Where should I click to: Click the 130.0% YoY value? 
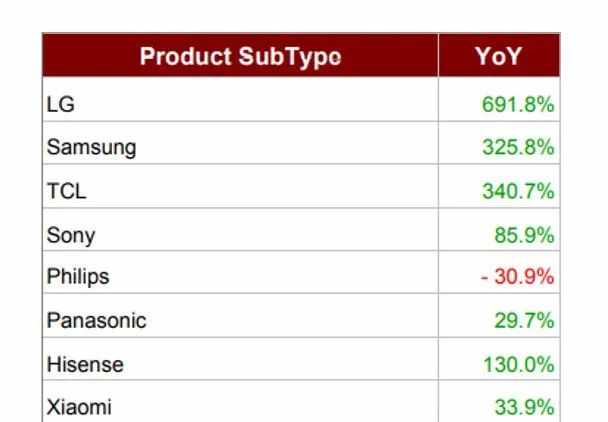pyautogui.click(x=519, y=365)
